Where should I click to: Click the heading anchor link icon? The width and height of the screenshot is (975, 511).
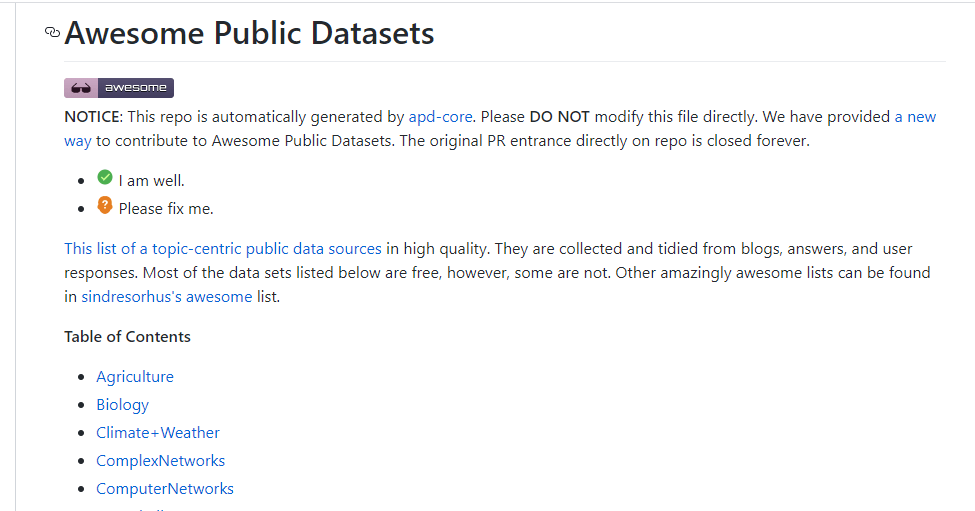point(53,33)
